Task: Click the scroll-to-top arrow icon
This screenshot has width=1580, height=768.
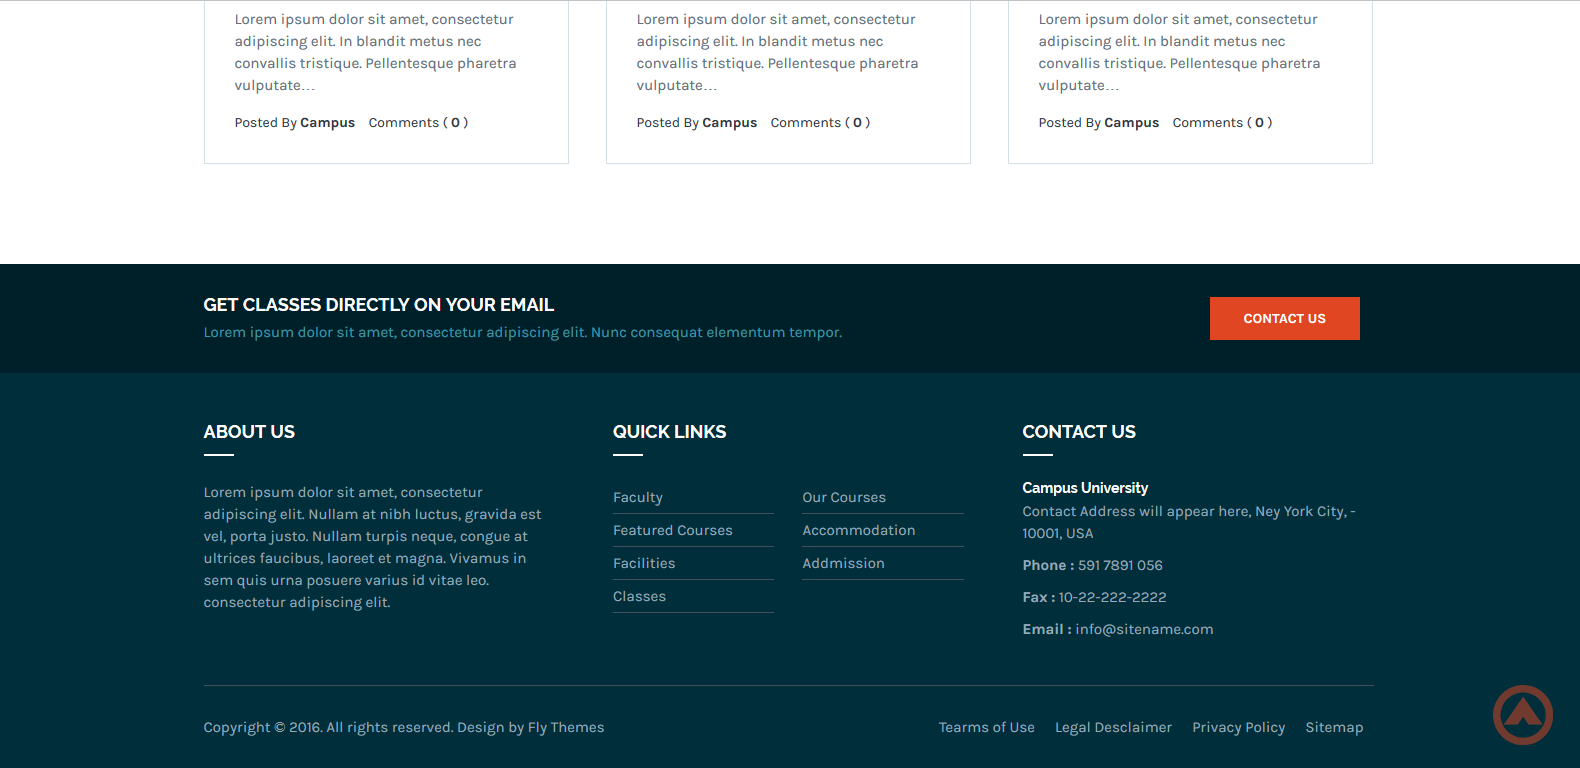Action: coord(1522,714)
